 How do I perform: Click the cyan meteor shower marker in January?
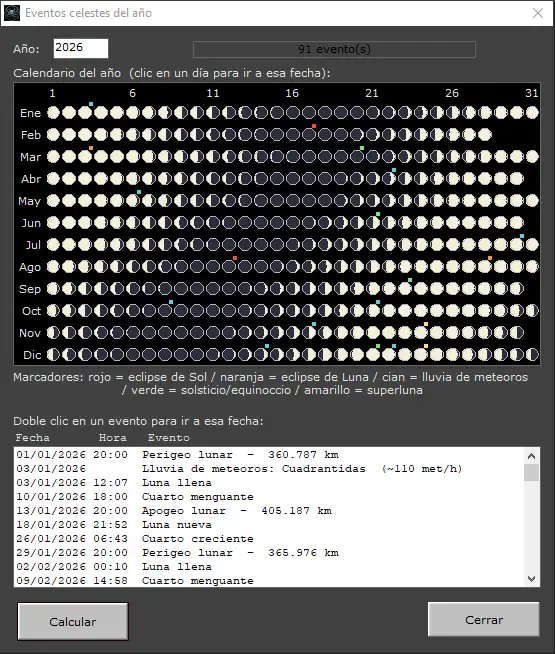pyautogui.click(x=91, y=104)
